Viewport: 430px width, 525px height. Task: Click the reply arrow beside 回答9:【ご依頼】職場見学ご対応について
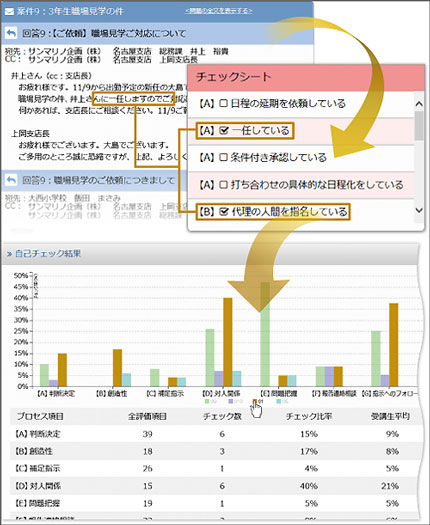11,33
